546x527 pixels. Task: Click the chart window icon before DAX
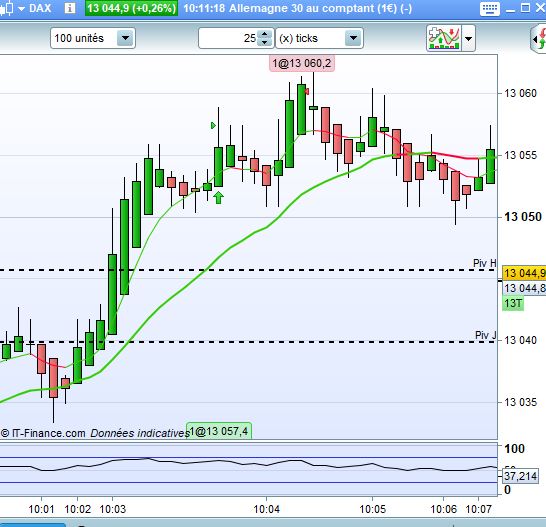point(7,8)
